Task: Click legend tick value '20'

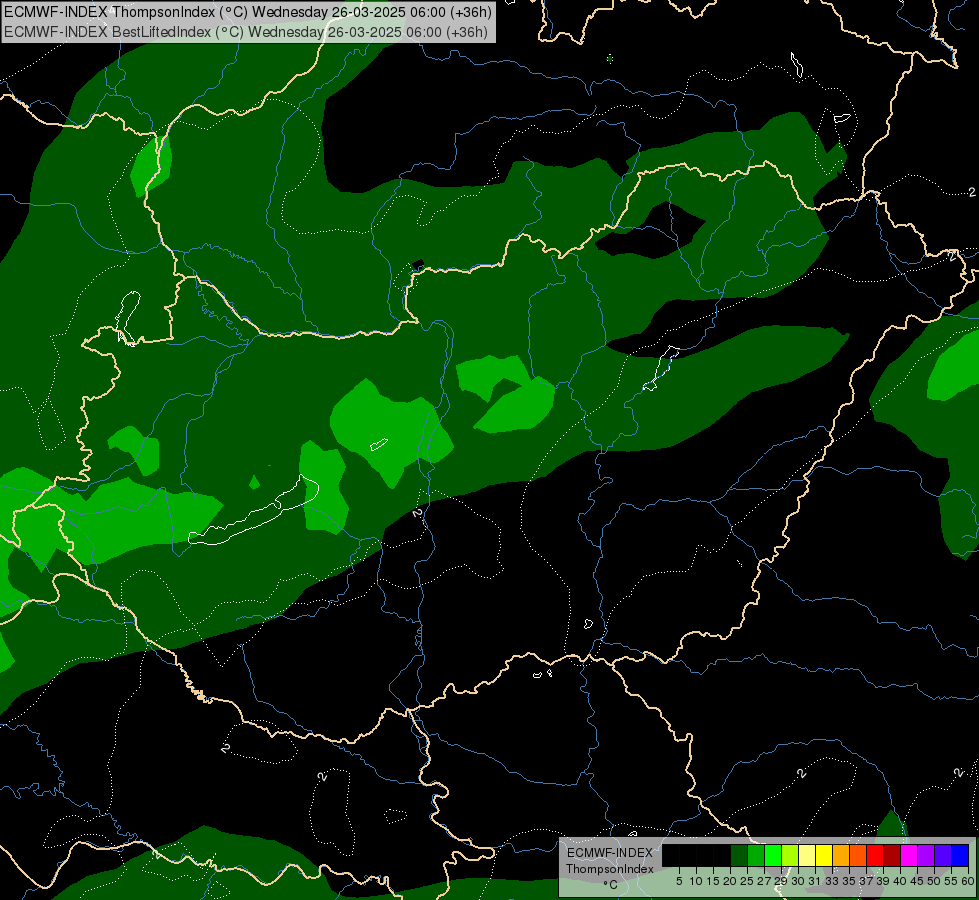Action: [x=730, y=881]
